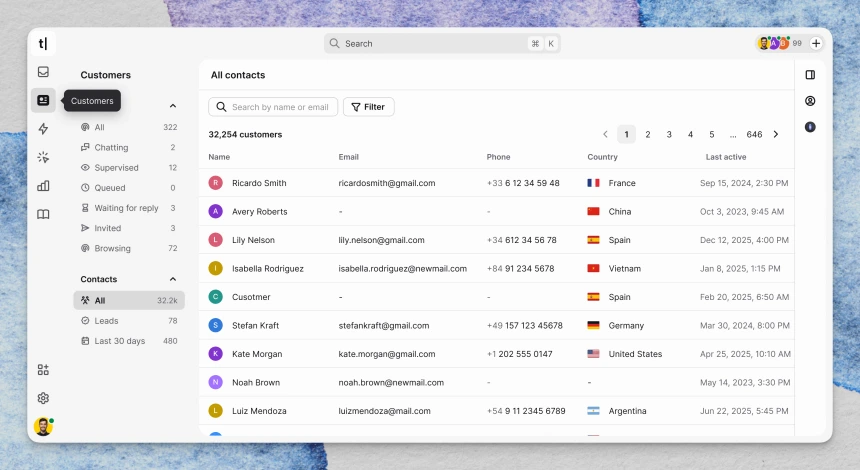The image size is (860, 470).
Task: Click the Germany flag icon
Action: 593,325
